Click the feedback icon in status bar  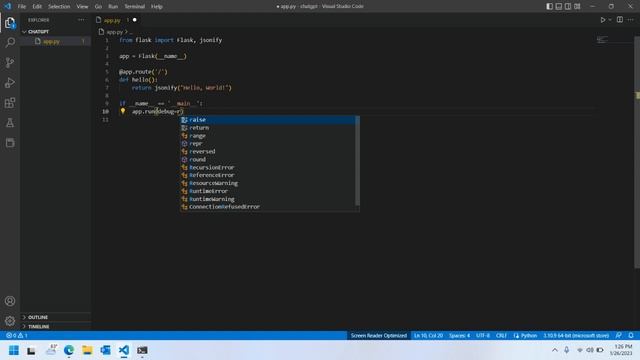619,336
